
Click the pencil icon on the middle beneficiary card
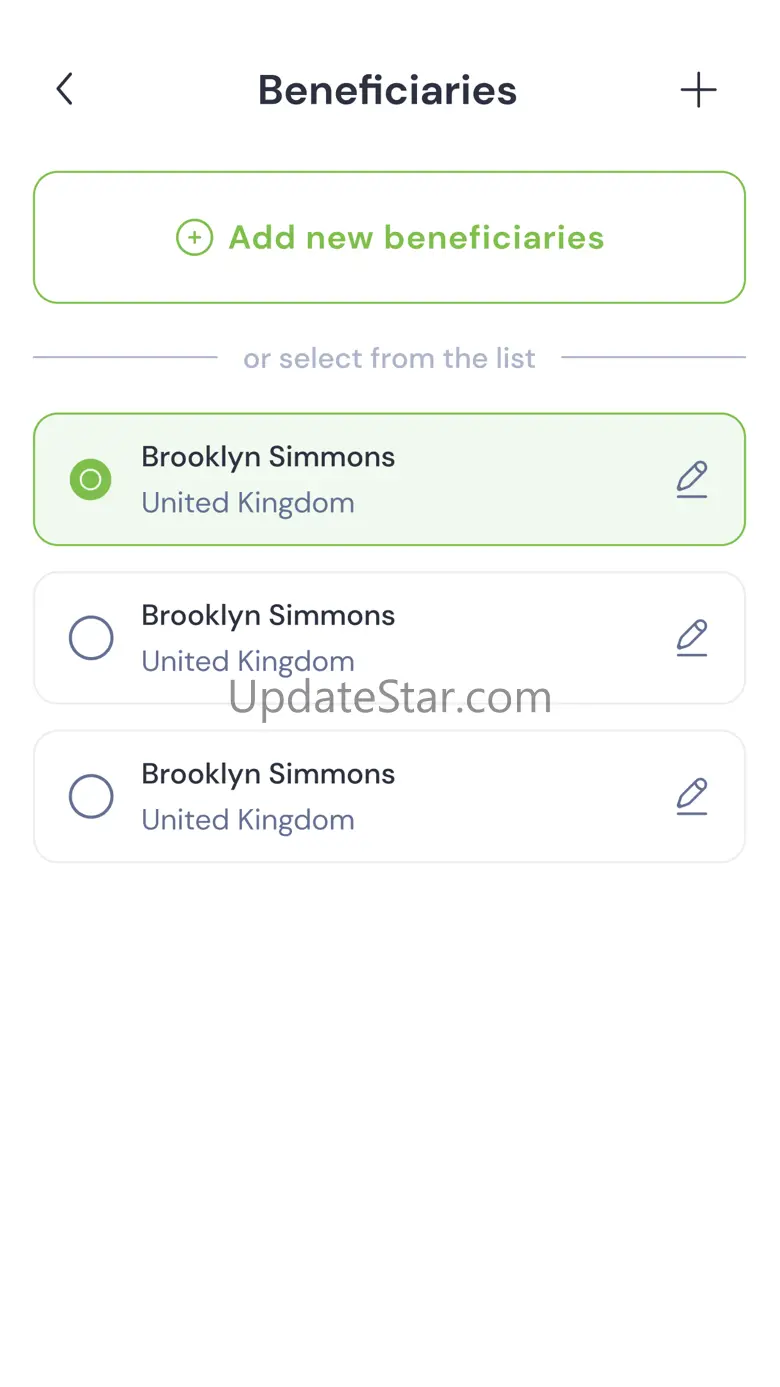click(x=692, y=637)
